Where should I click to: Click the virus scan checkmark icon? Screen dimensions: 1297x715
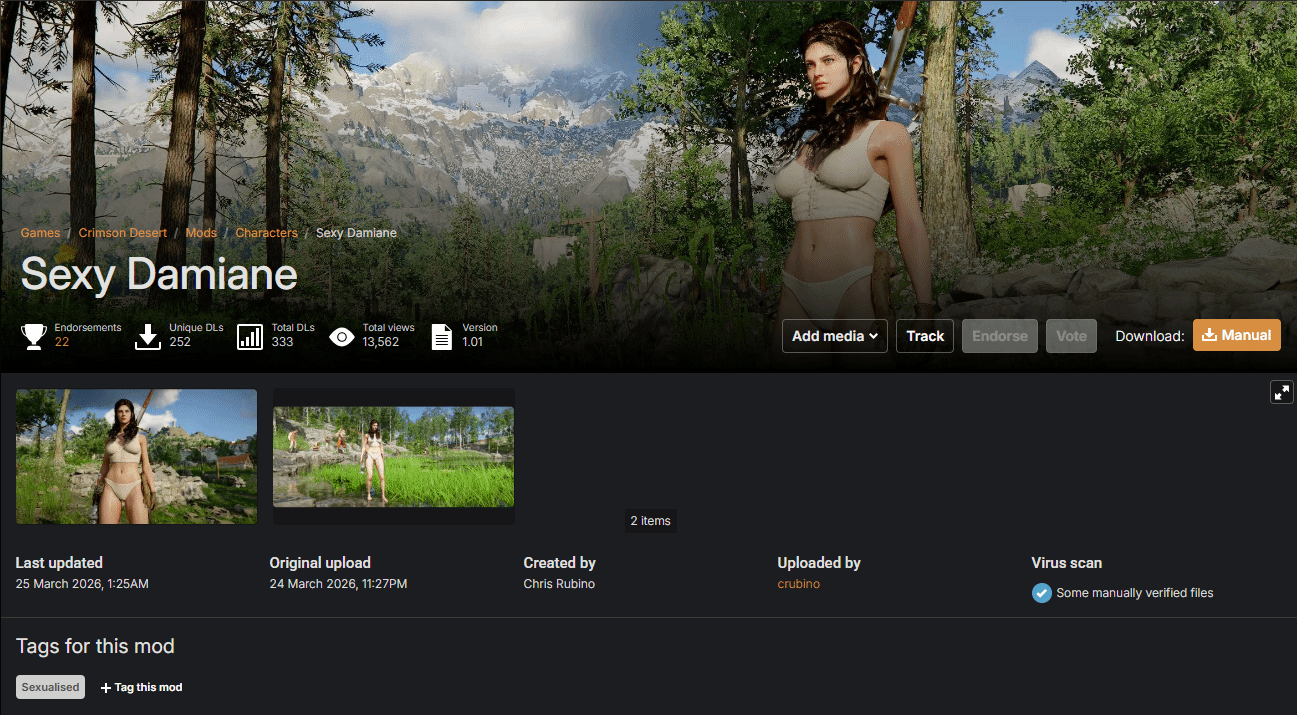(1042, 593)
